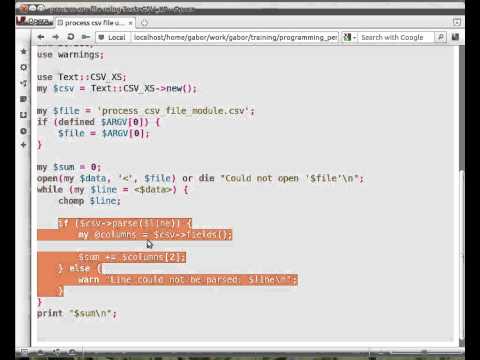
Task: Open the History sidebar panel
Action: (x=23, y=131)
